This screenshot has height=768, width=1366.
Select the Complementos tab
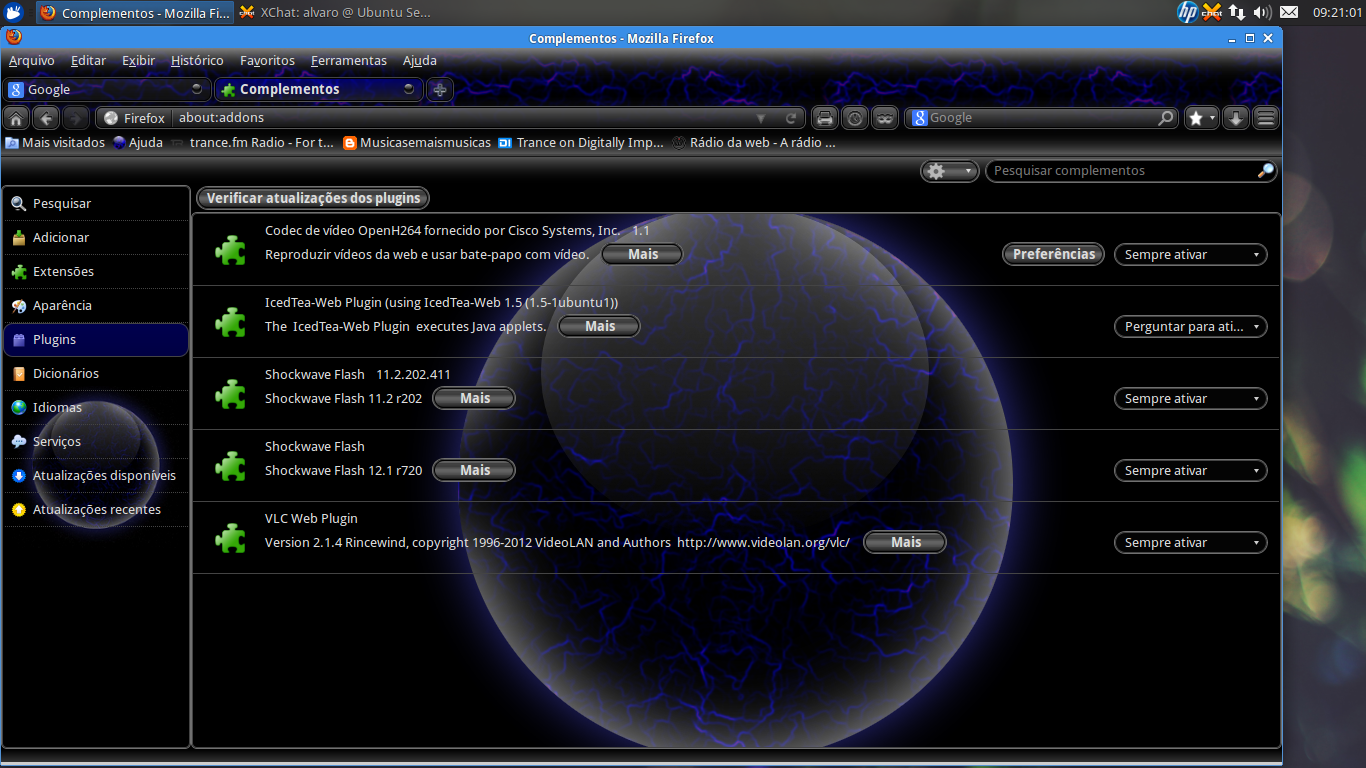pos(320,89)
